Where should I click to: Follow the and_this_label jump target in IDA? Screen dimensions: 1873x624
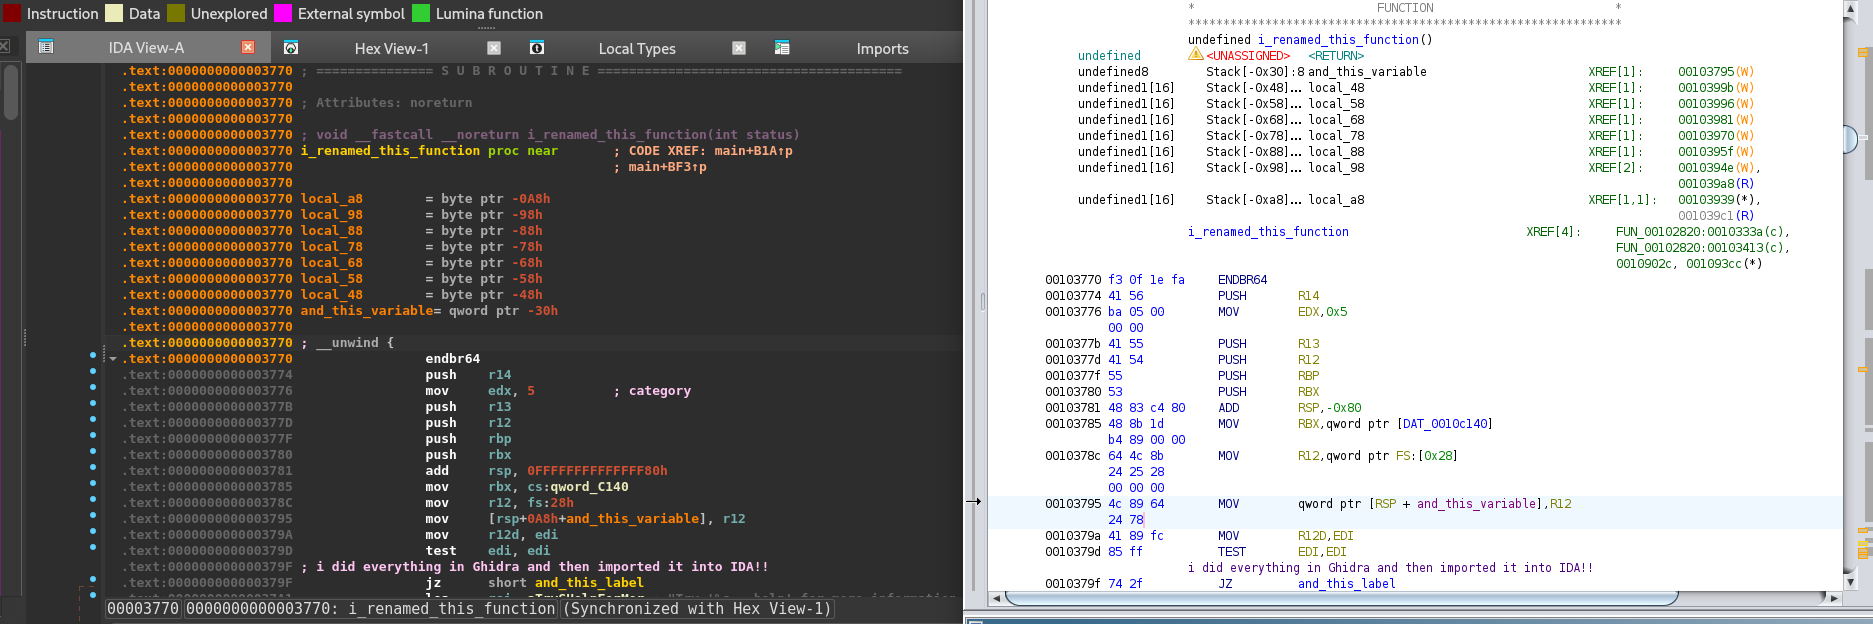[x=589, y=583]
